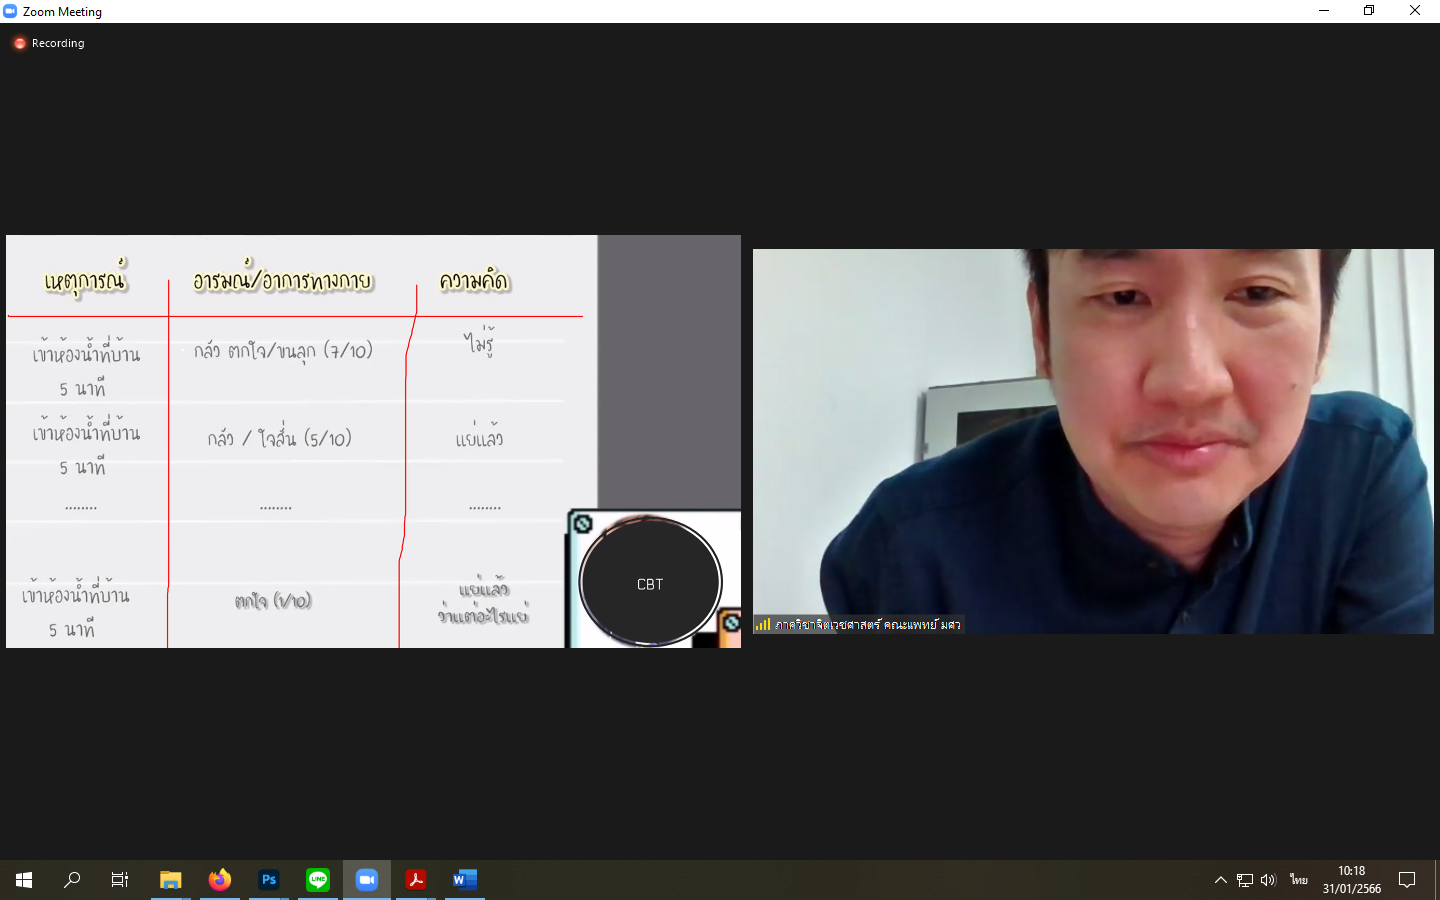This screenshot has width=1440, height=900.
Task: Open the Windows Start menu
Action: tap(24, 880)
